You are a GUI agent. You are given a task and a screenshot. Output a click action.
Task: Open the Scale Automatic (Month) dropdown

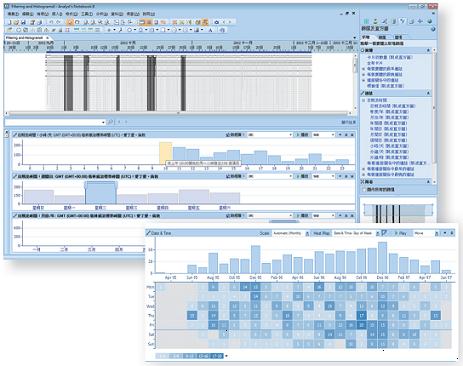(291, 233)
